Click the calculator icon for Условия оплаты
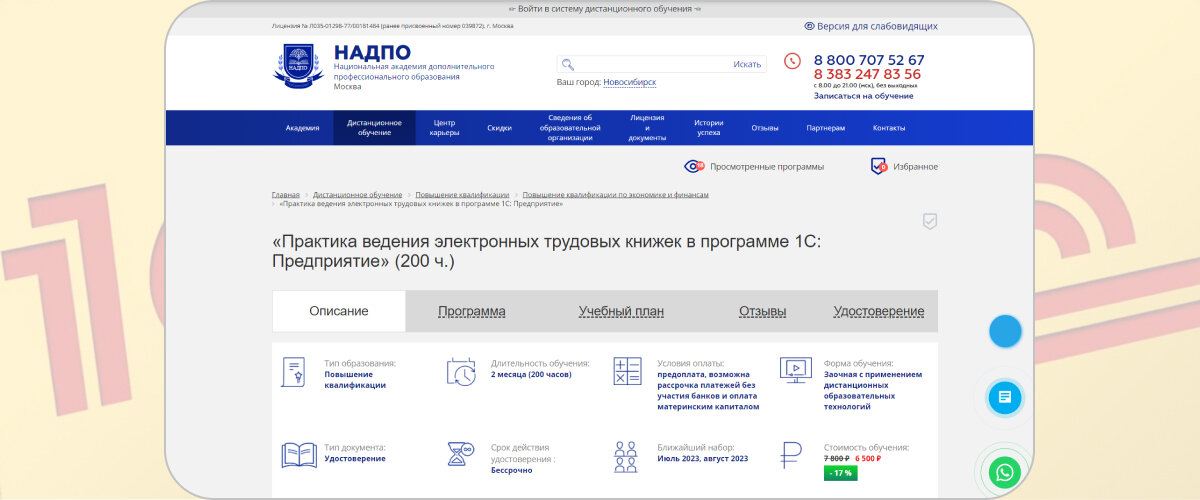The image size is (1200, 500). [x=627, y=372]
